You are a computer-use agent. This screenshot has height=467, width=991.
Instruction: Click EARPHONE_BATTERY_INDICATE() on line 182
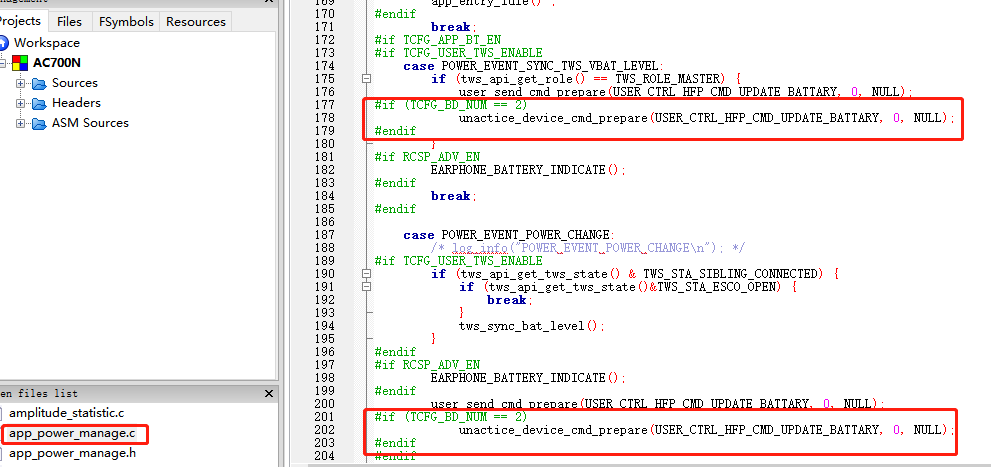point(528,170)
